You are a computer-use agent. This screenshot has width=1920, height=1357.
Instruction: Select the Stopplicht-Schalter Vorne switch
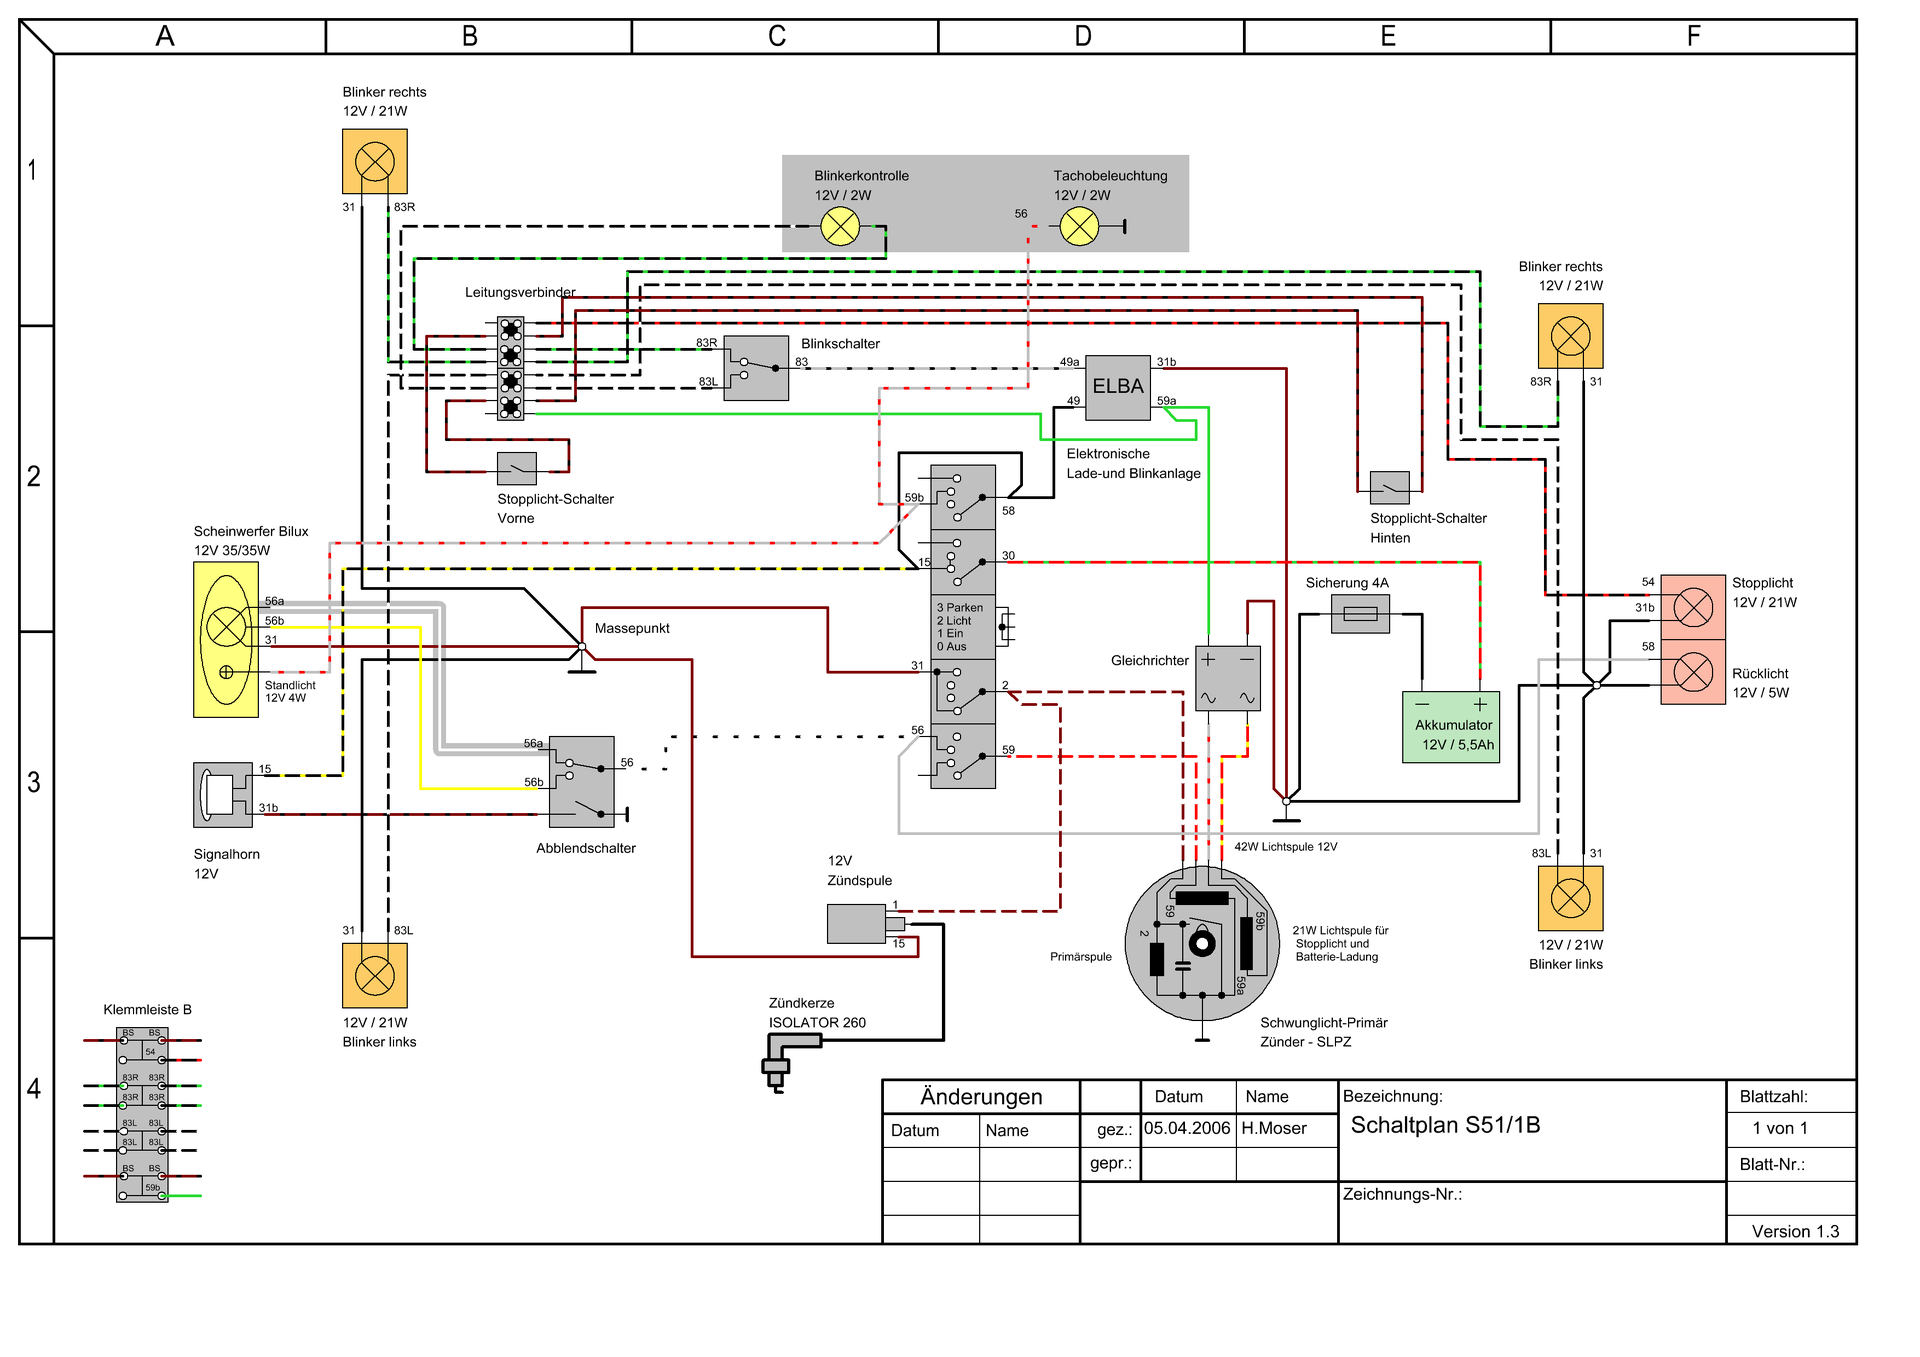coord(516,468)
